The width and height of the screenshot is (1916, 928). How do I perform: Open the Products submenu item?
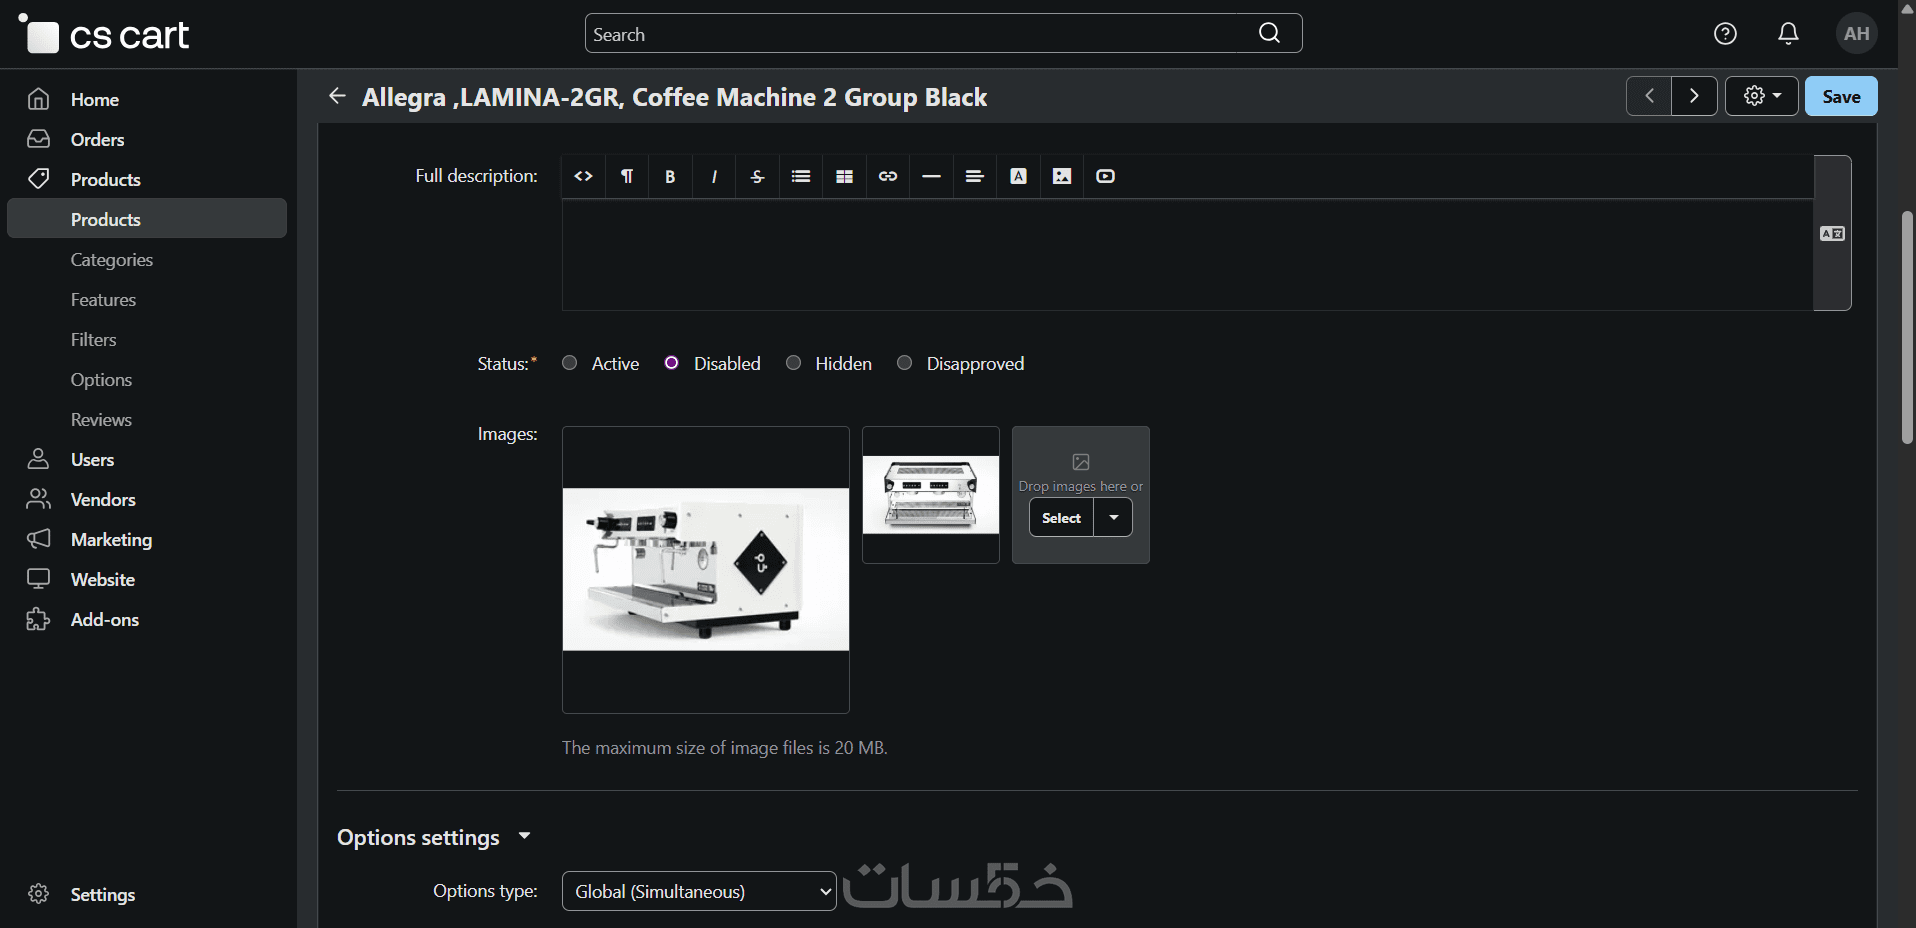(147, 218)
